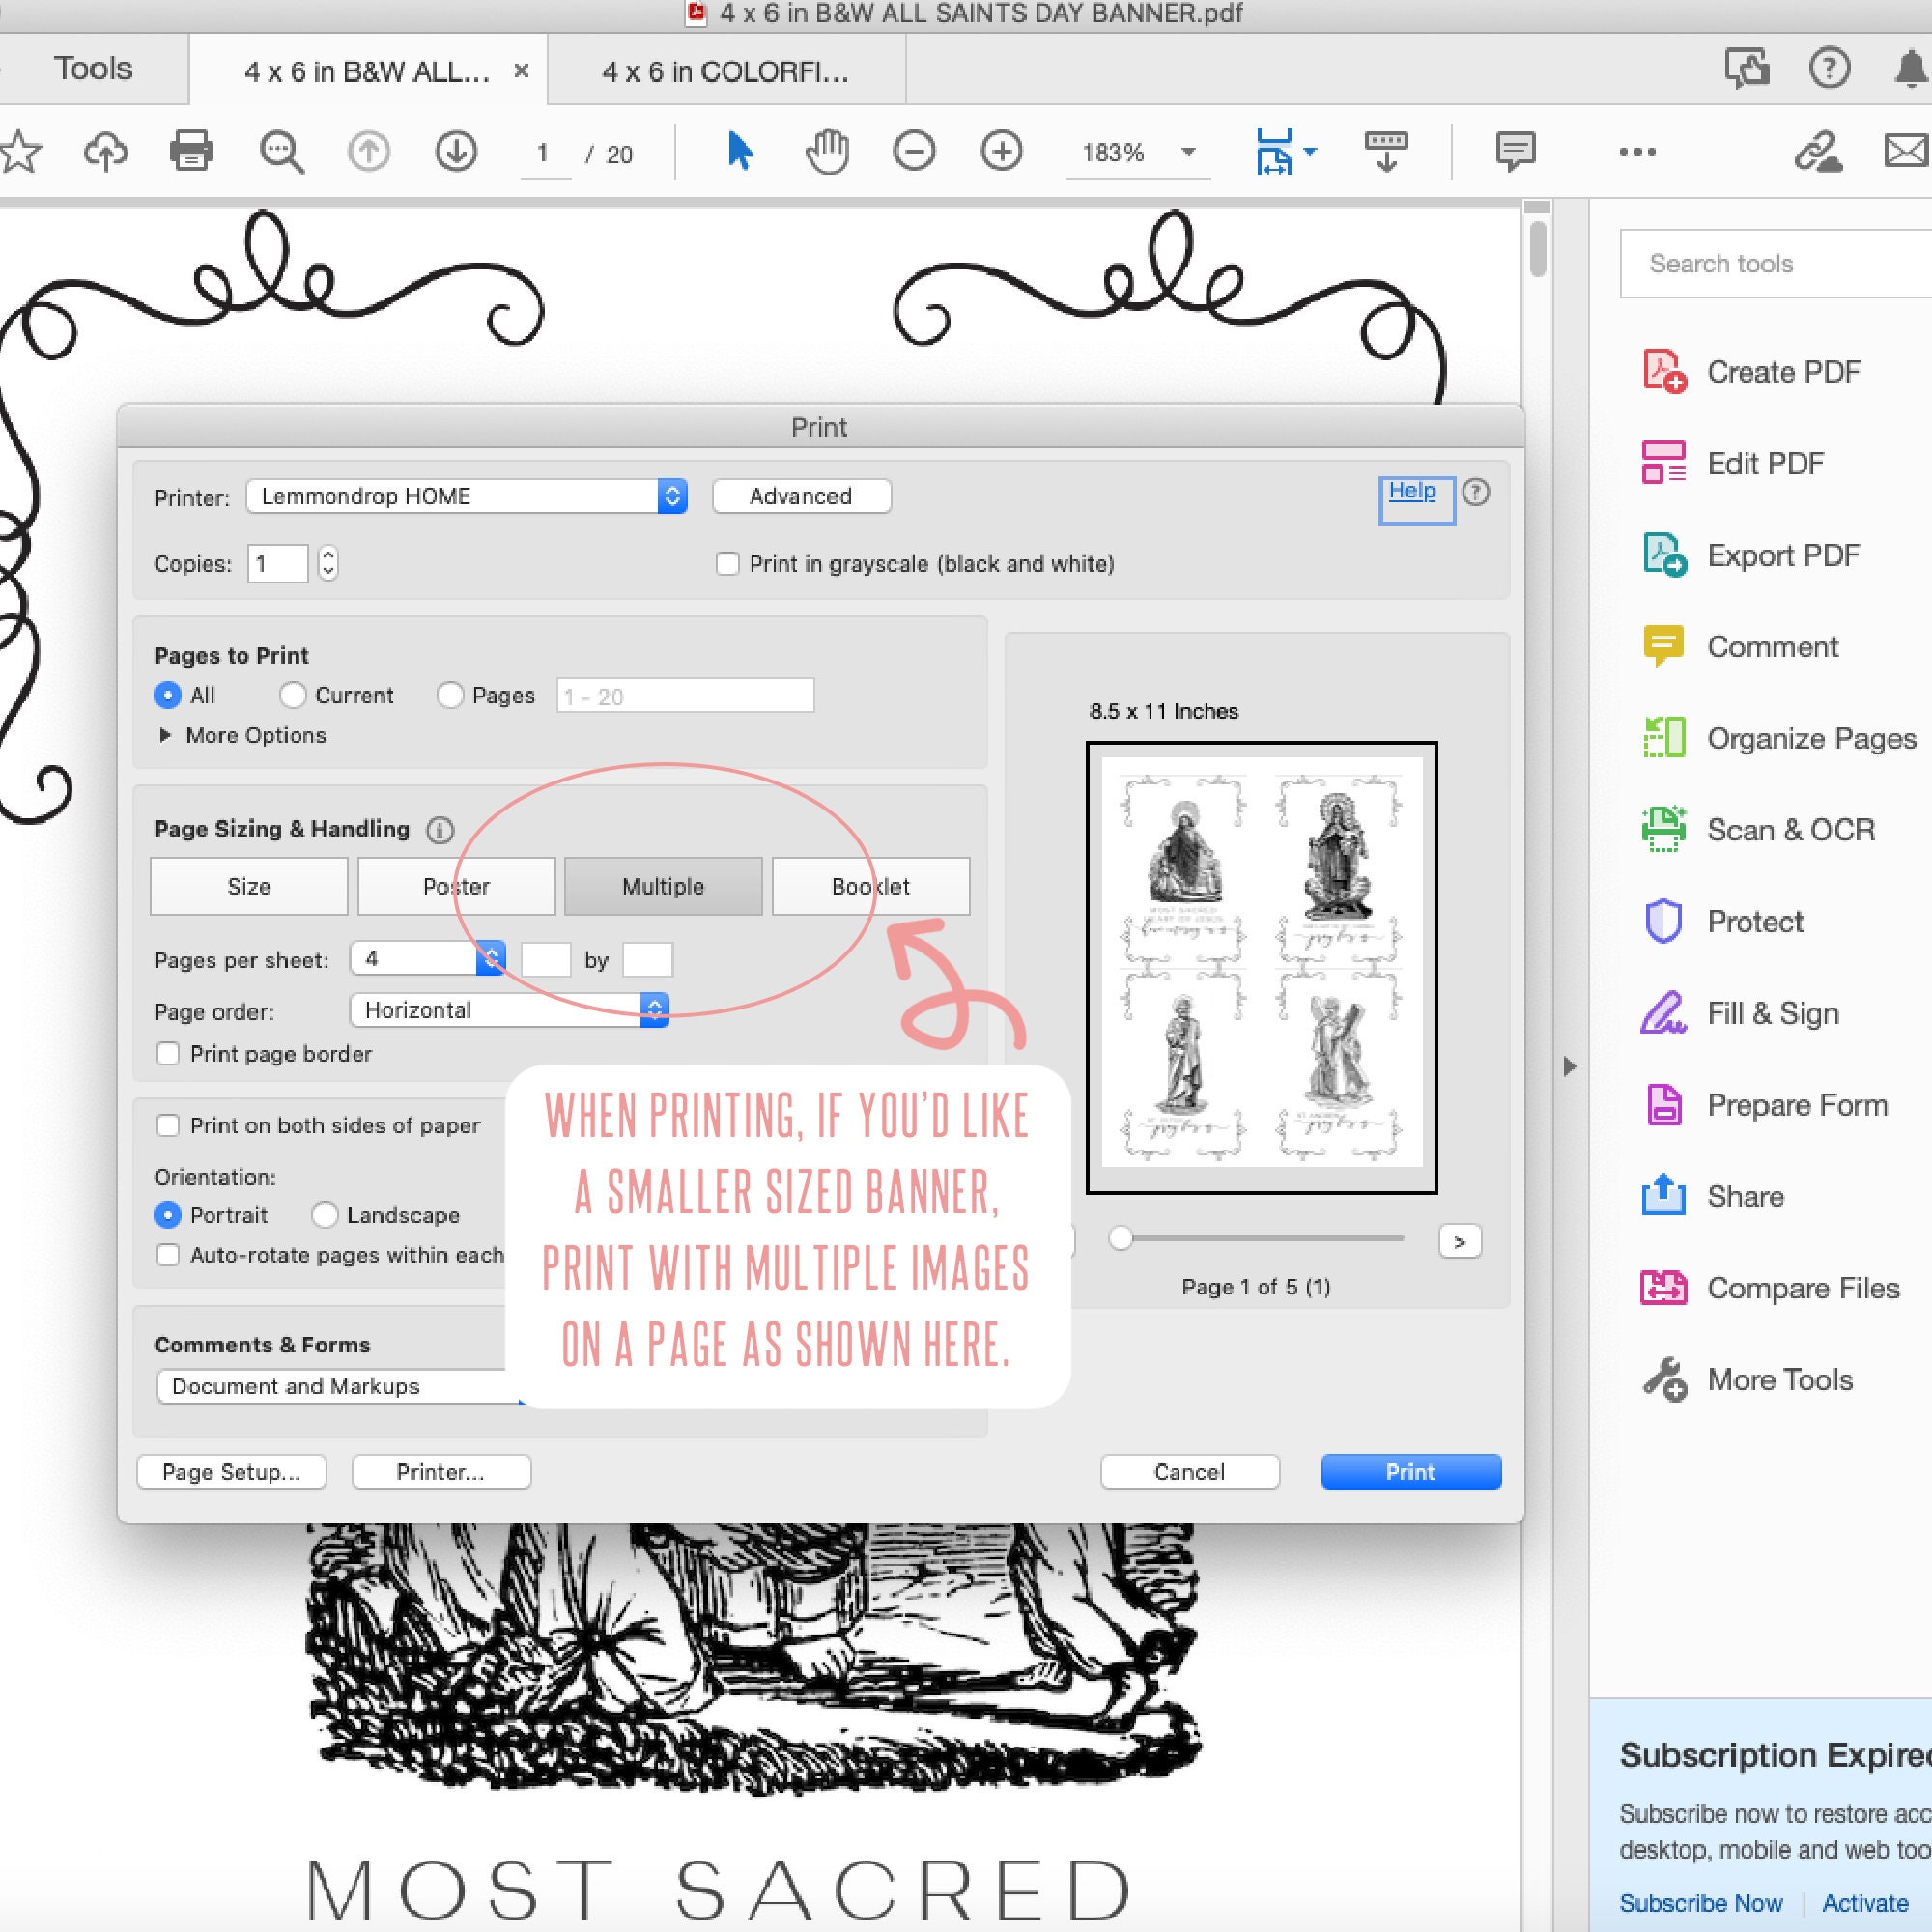Select Portrait orientation
The height and width of the screenshot is (1932, 1932).
[167, 1215]
